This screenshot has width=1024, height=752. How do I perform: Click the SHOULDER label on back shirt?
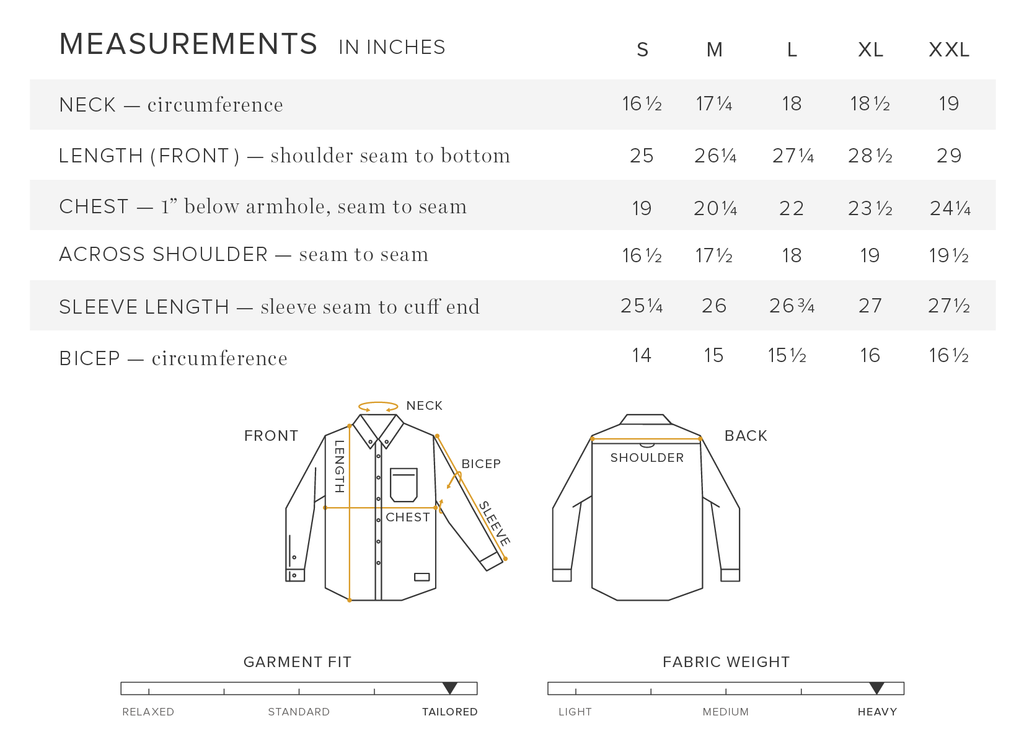coord(647,458)
